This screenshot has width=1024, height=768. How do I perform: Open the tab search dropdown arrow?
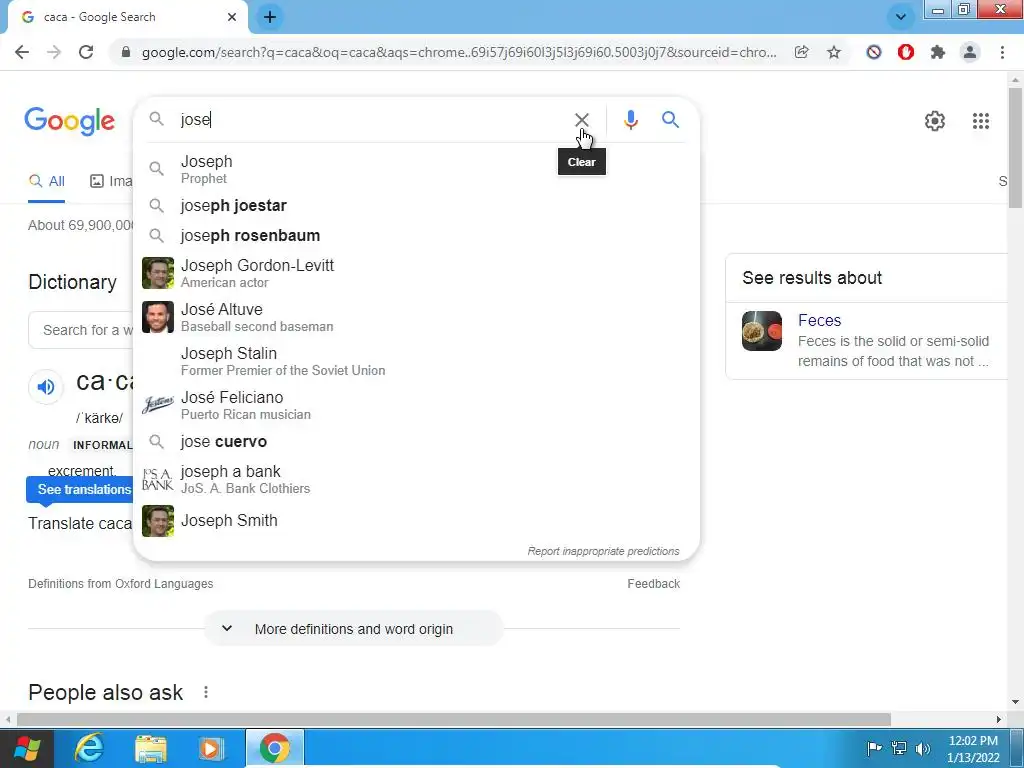[901, 17]
